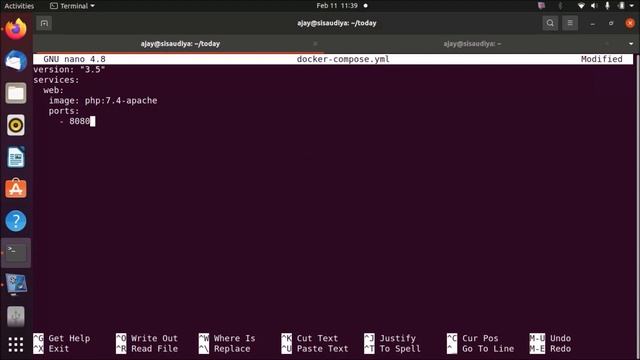Open the Terminal app menu in top bar
This screenshot has width=640, height=360.
pos(72,6)
